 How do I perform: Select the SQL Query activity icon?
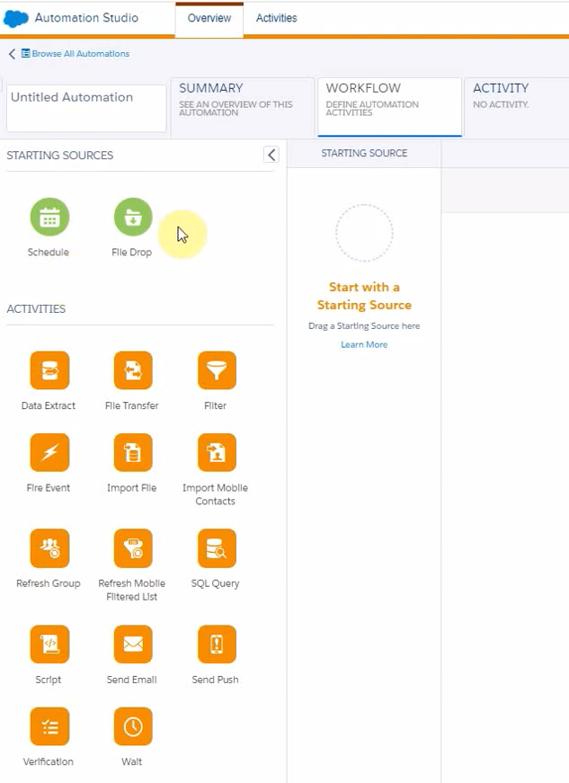click(216, 548)
